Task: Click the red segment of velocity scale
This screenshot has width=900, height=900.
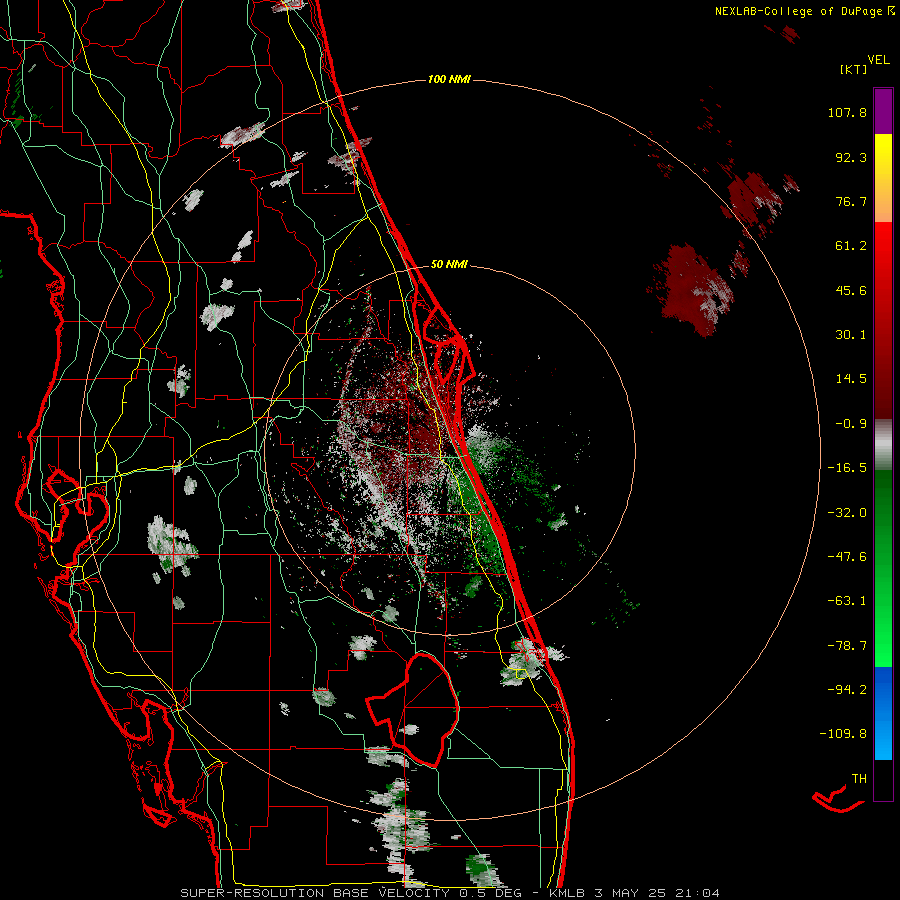Action: [883, 320]
